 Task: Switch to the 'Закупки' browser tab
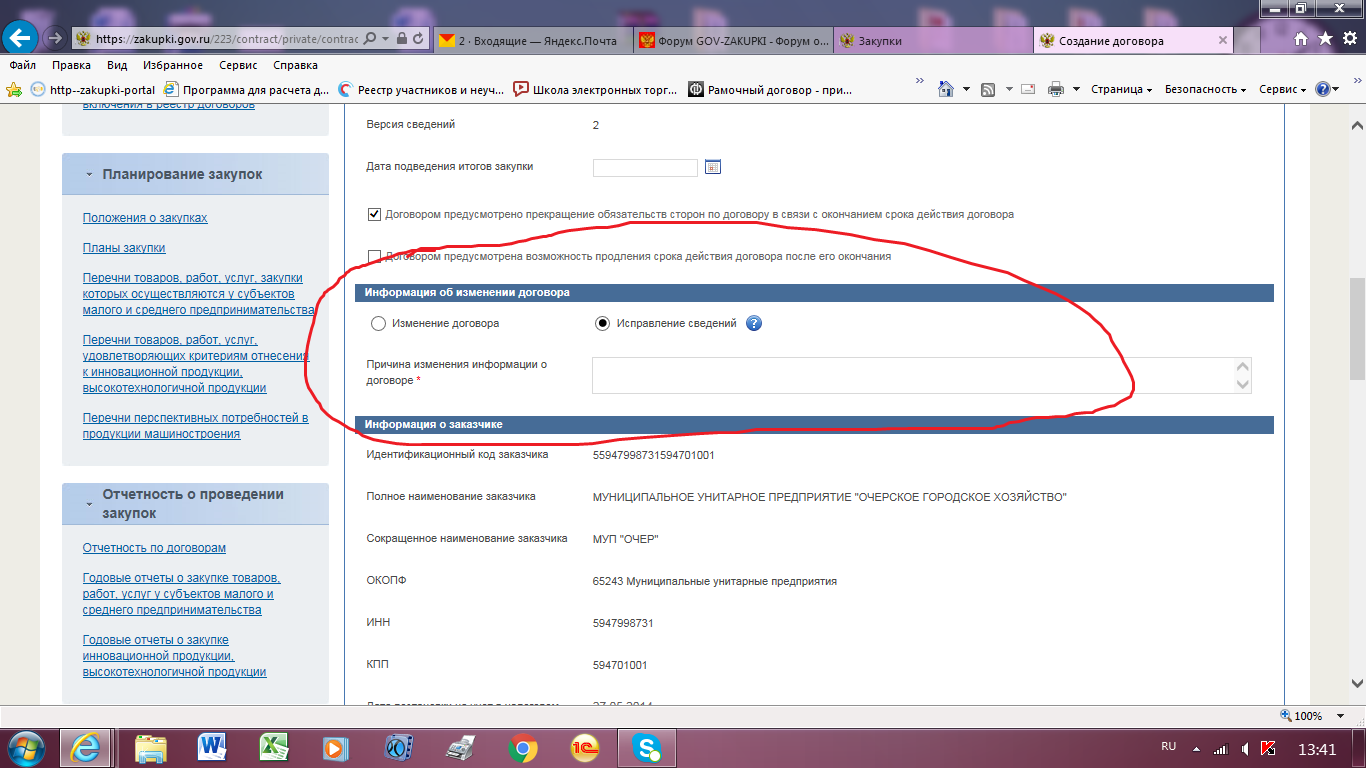pyautogui.click(x=880, y=41)
